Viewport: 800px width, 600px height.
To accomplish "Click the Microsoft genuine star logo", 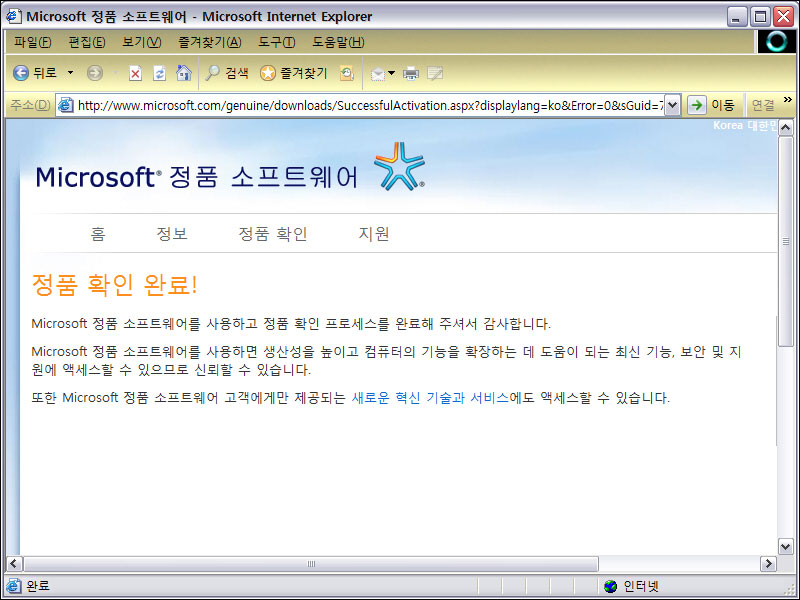I will (x=399, y=166).
